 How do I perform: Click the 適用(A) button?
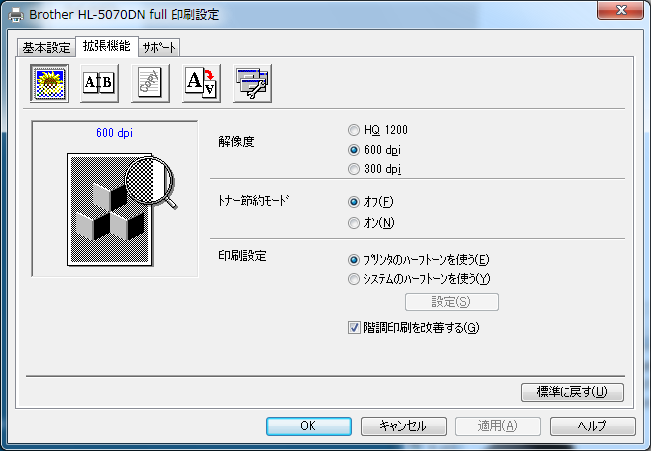pyautogui.click(x=498, y=426)
